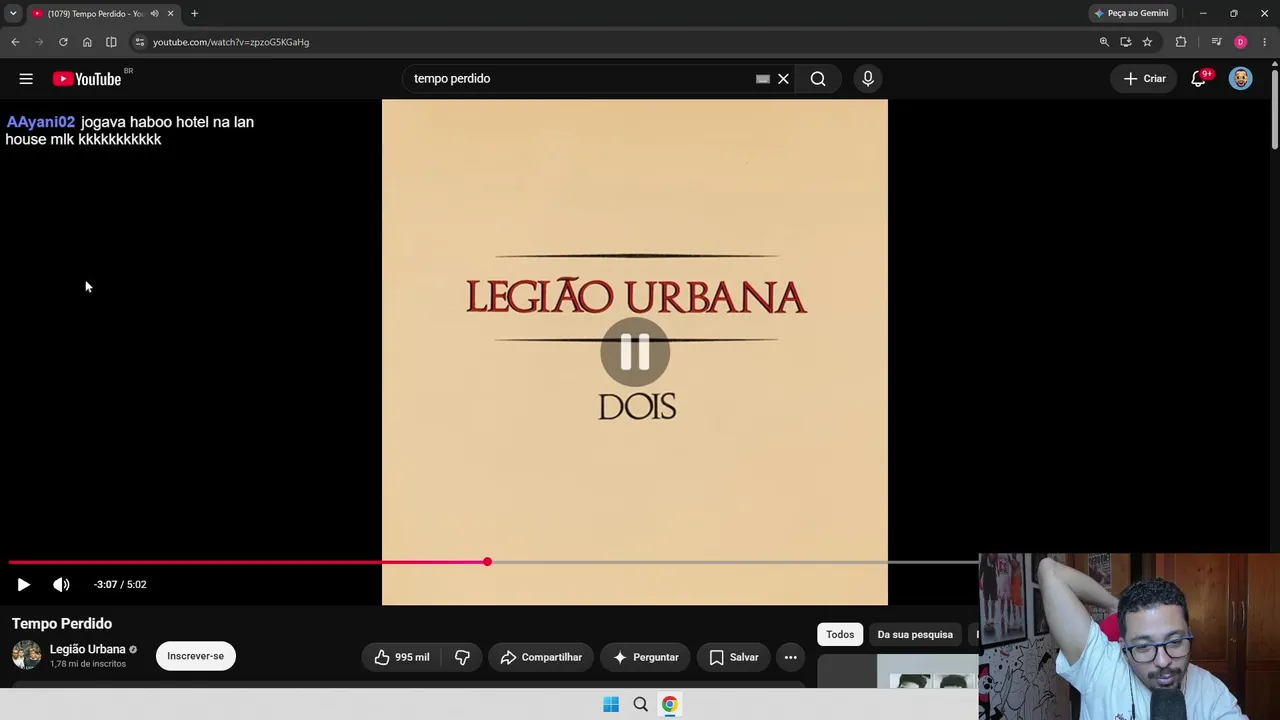Open Peça ao Gemini button
Screen dimensions: 1280x720
click(1131, 13)
